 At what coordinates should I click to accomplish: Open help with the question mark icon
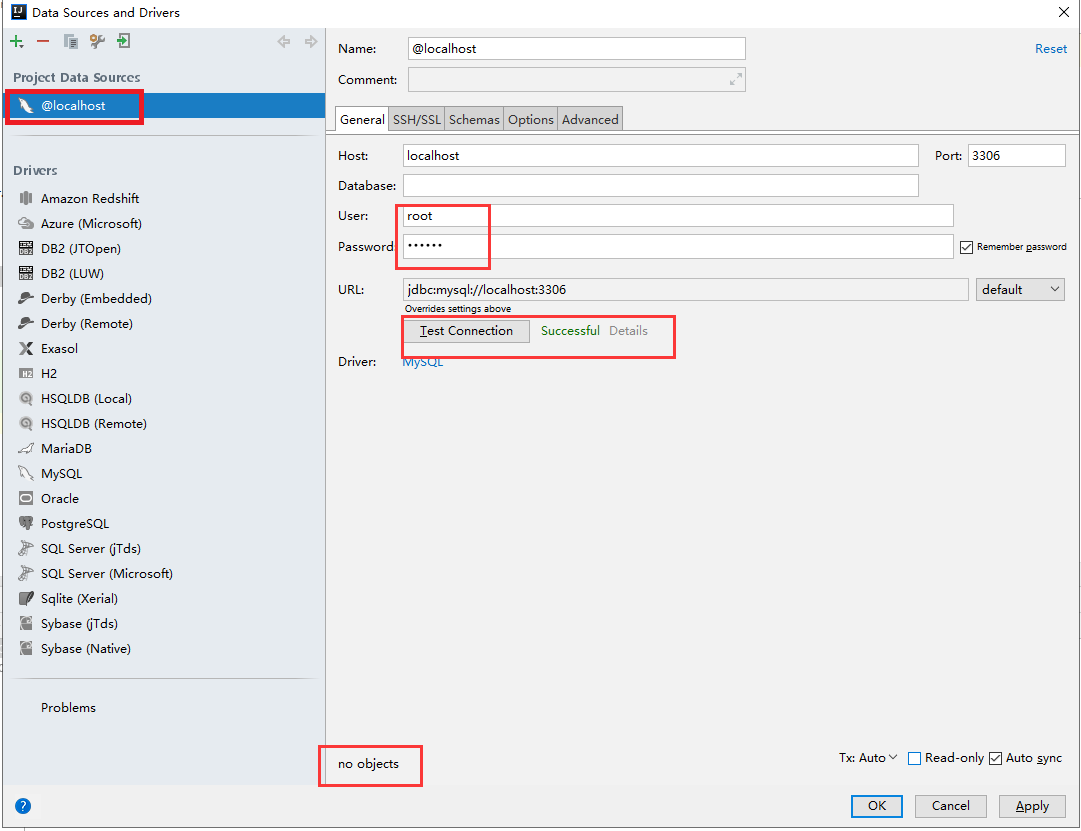click(23, 805)
